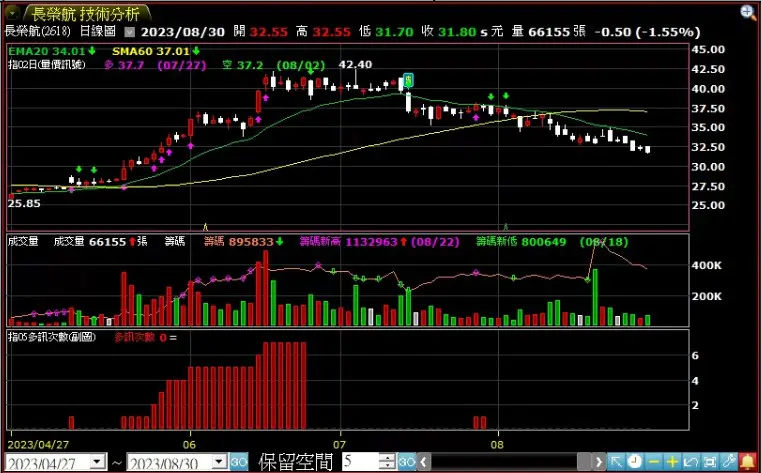The height and width of the screenshot is (473, 761).
Task: Increase 保留空間 with the up stepper arrow
Action: pyautogui.click(x=387, y=457)
